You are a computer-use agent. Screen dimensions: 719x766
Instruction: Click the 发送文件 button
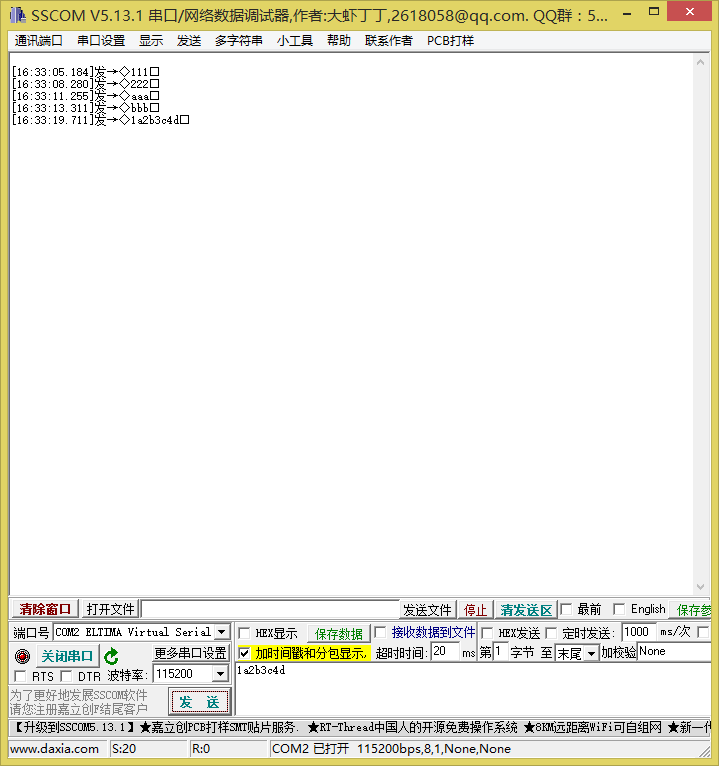(x=427, y=610)
